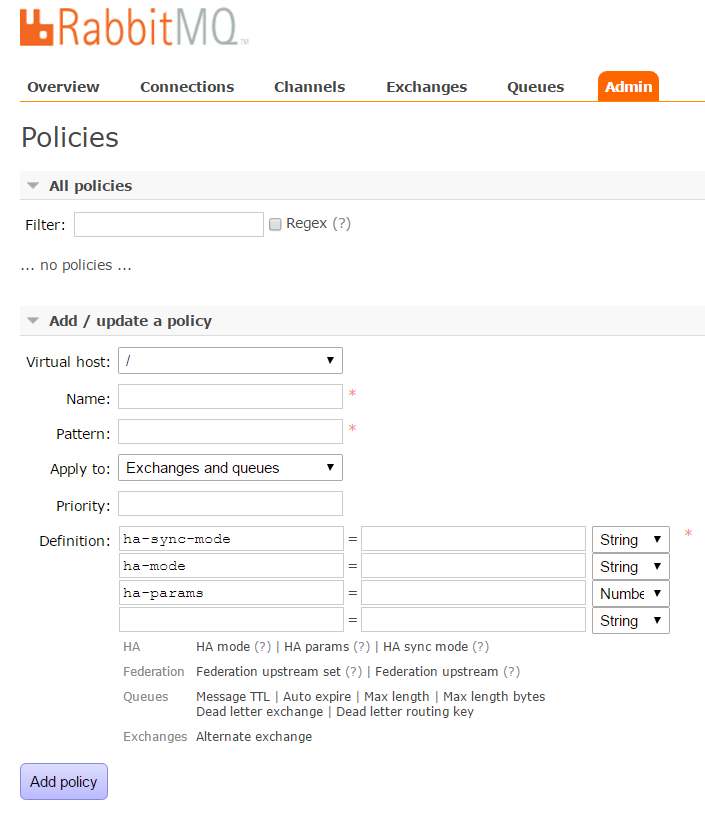
Task: Open the Virtual host dropdown
Action: click(x=230, y=360)
